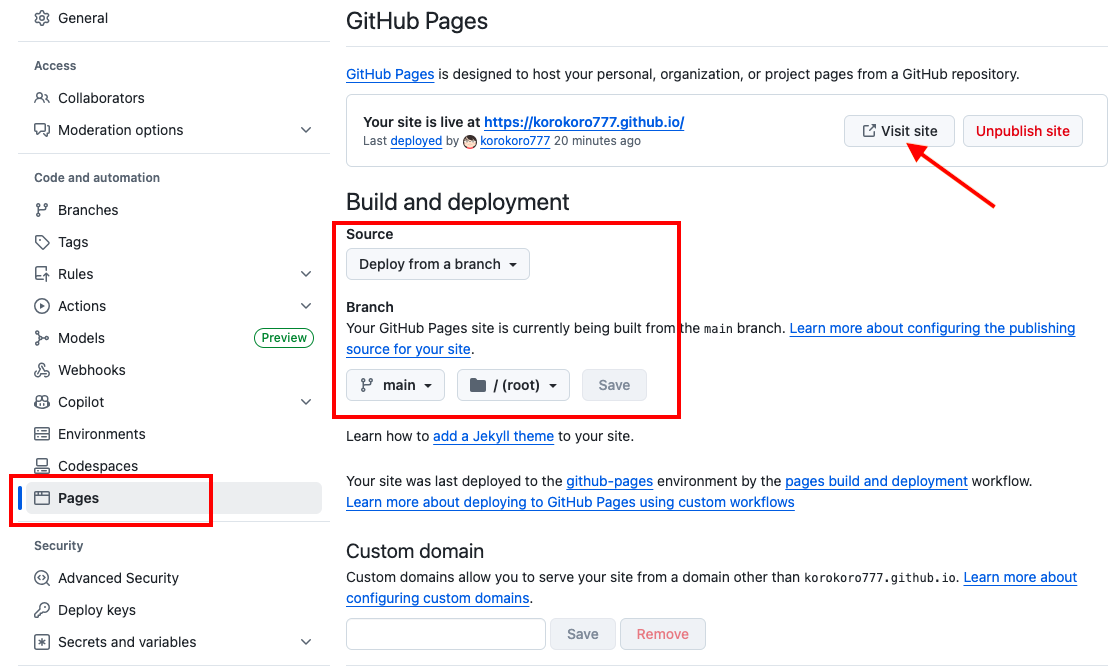Select the Codespaces icon in the sidebar
Image resolution: width=1118 pixels, height=669 pixels.
[39, 465]
